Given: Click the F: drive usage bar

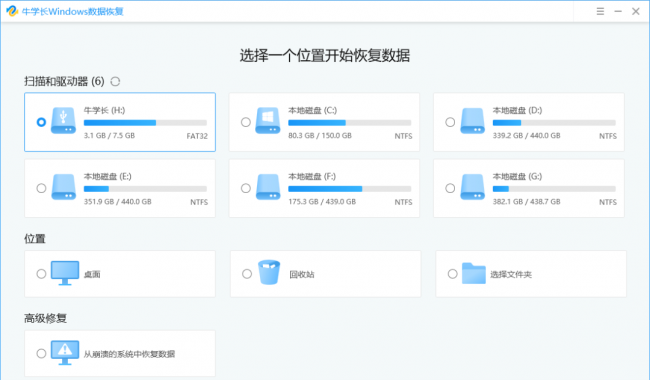Looking at the screenshot, I should (349, 189).
